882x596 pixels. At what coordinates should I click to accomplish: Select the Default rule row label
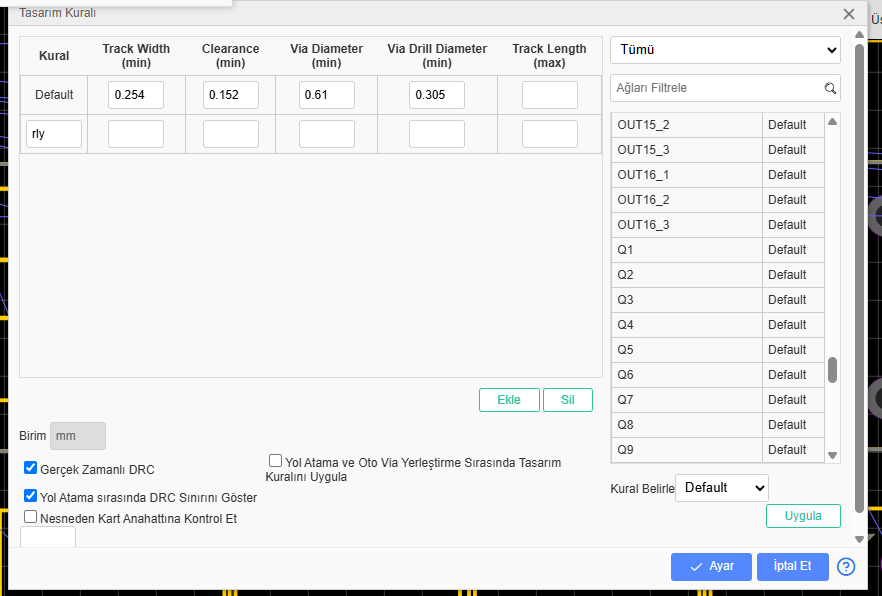click(54, 95)
